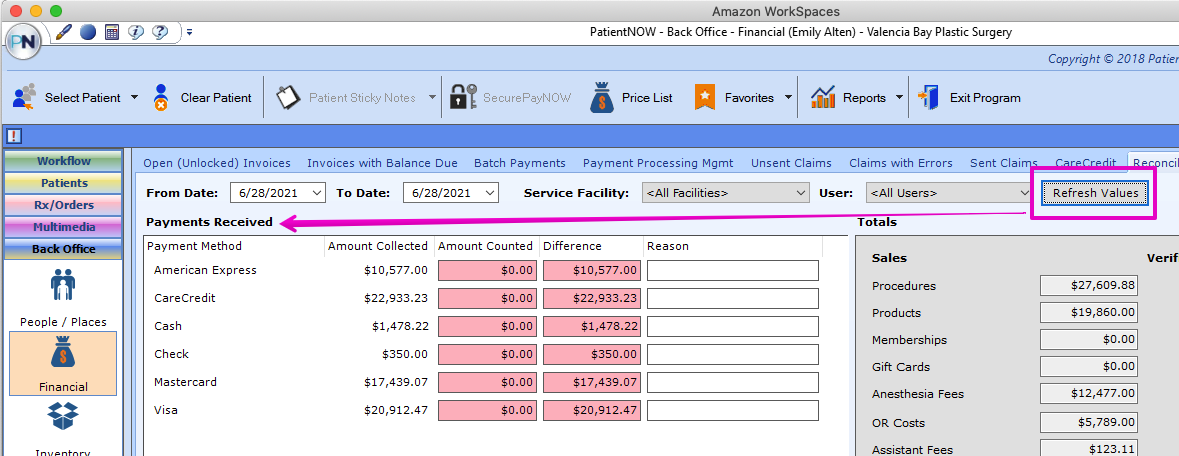This screenshot has width=1179, height=456.
Task: Click Amount Counted field for Visa
Action: (x=487, y=410)
